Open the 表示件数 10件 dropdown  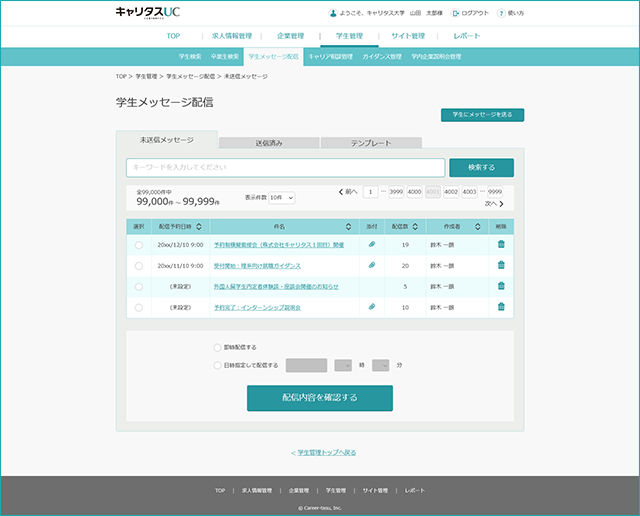282,198
